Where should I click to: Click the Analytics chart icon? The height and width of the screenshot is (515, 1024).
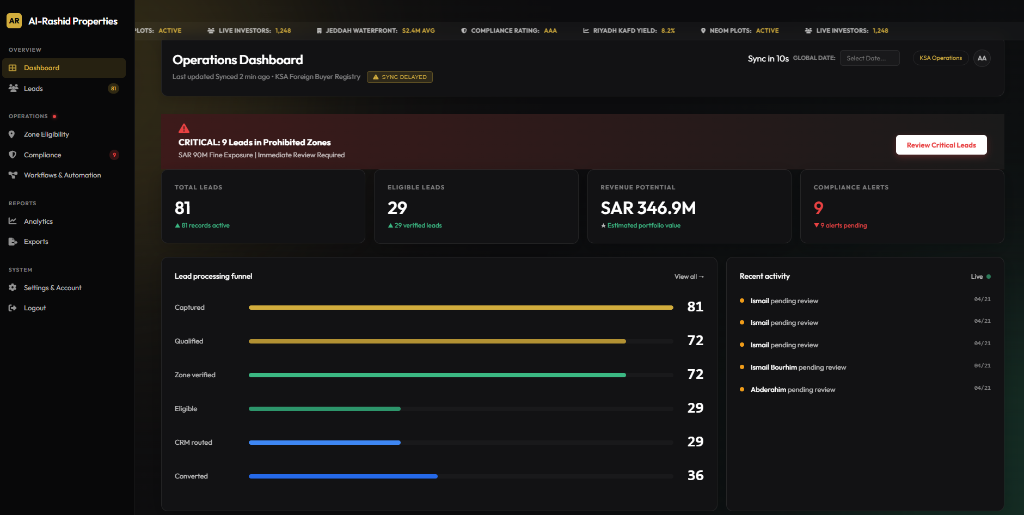pyautogui.click(x=12, y=221)
